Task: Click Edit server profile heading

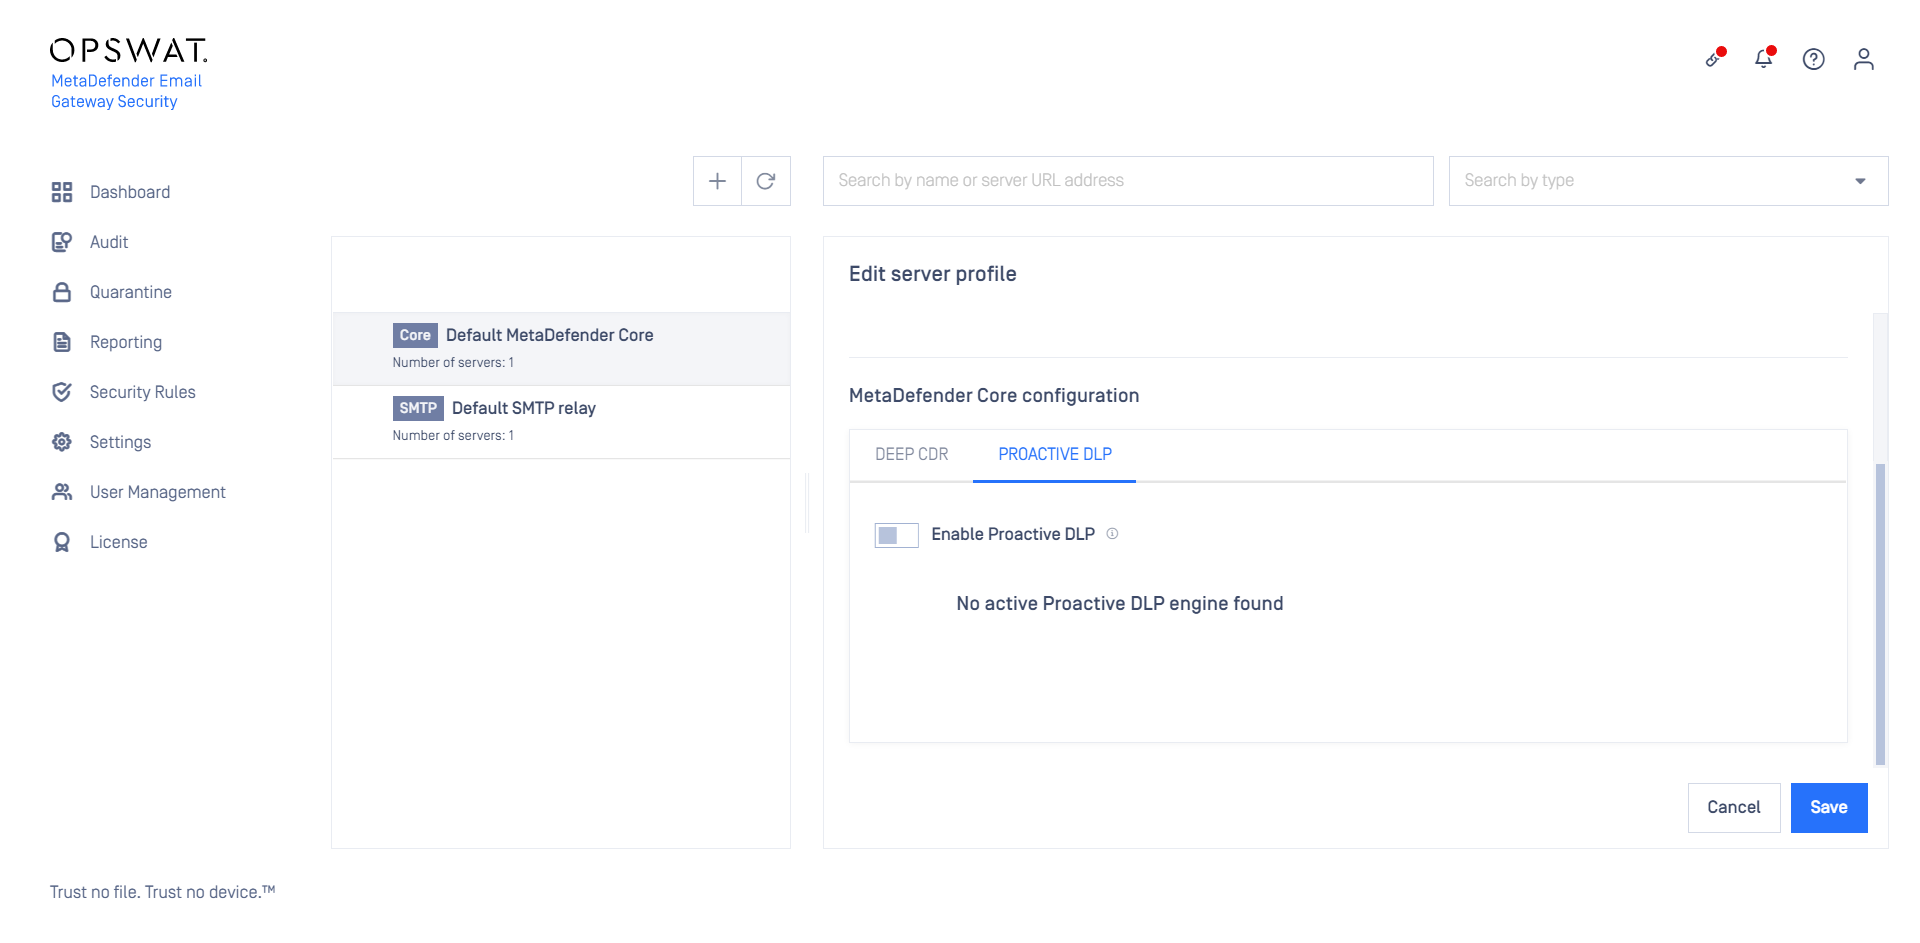Action: (x=933, y=274)
